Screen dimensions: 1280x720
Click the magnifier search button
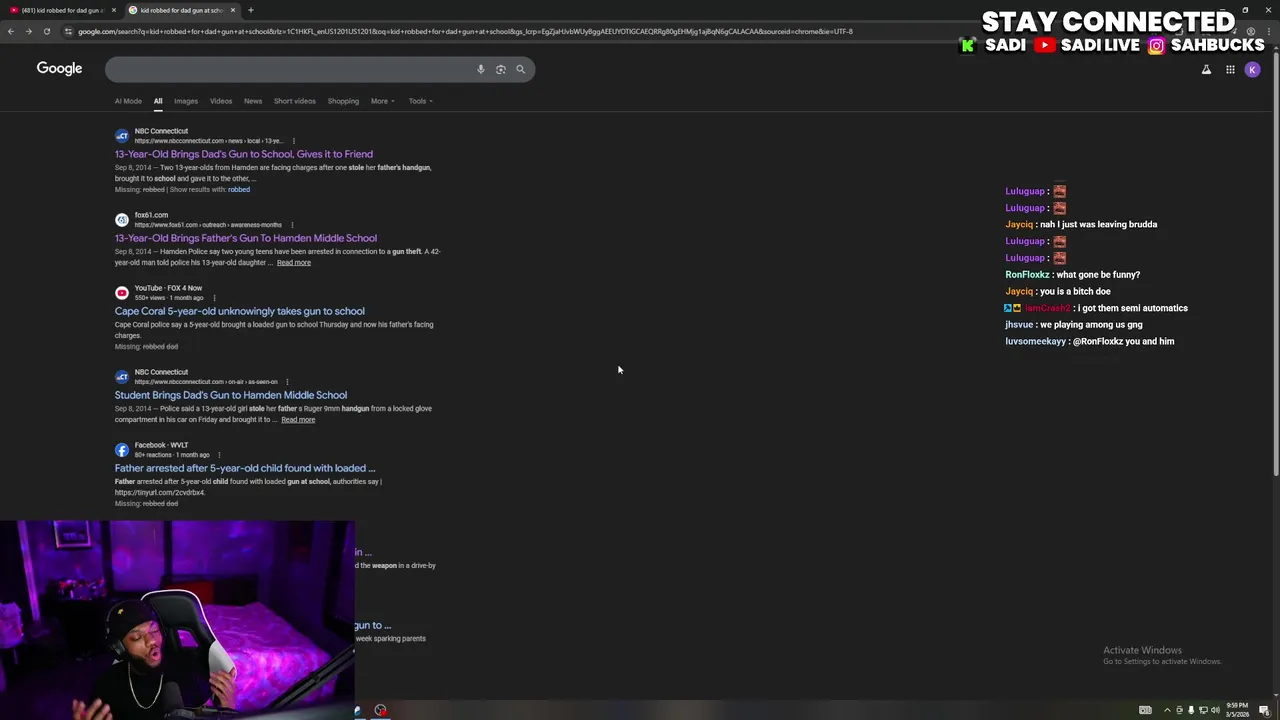[x=520, y=69]
